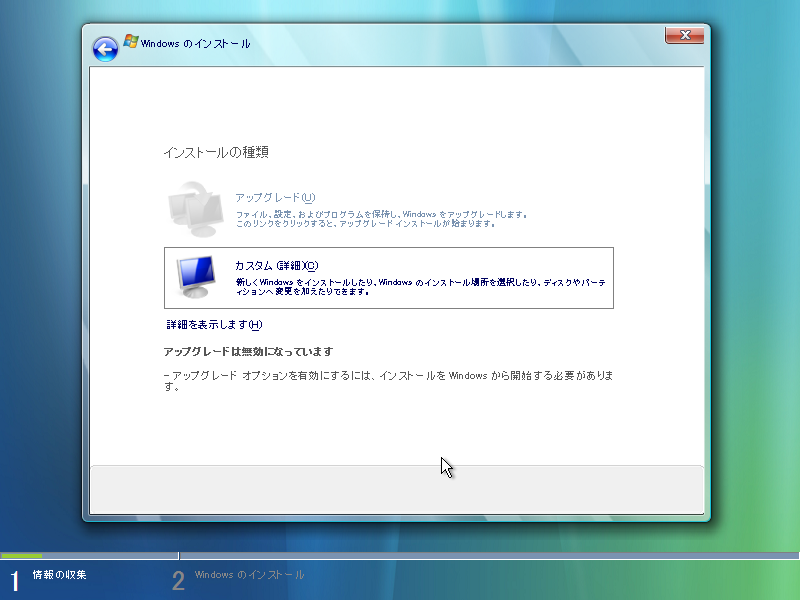Click the blue monitor custom install icon
Image resolution: width=800 pixels, height=600 pixels.
point(196,277)
